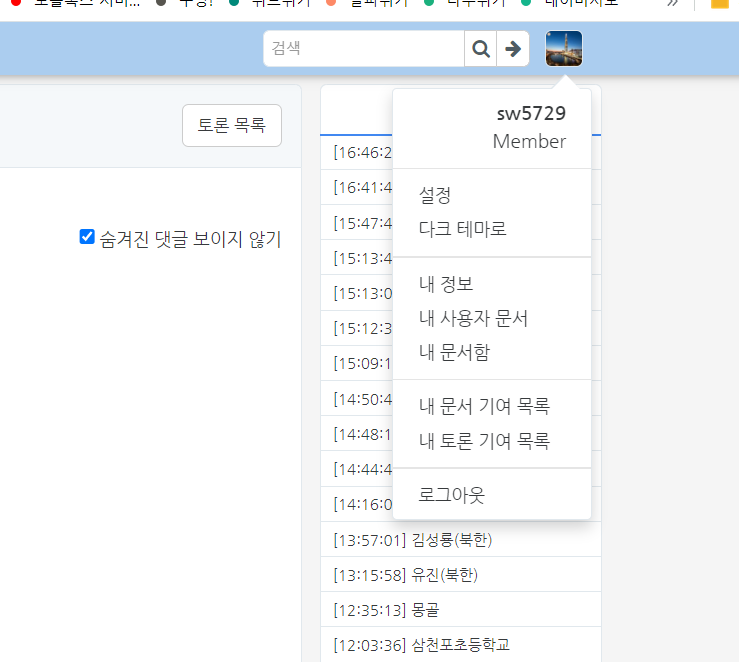Viewport: 739px width, 662px height.
Task: Switch to 다크 테마로 in menu
Action: point(462,229)
